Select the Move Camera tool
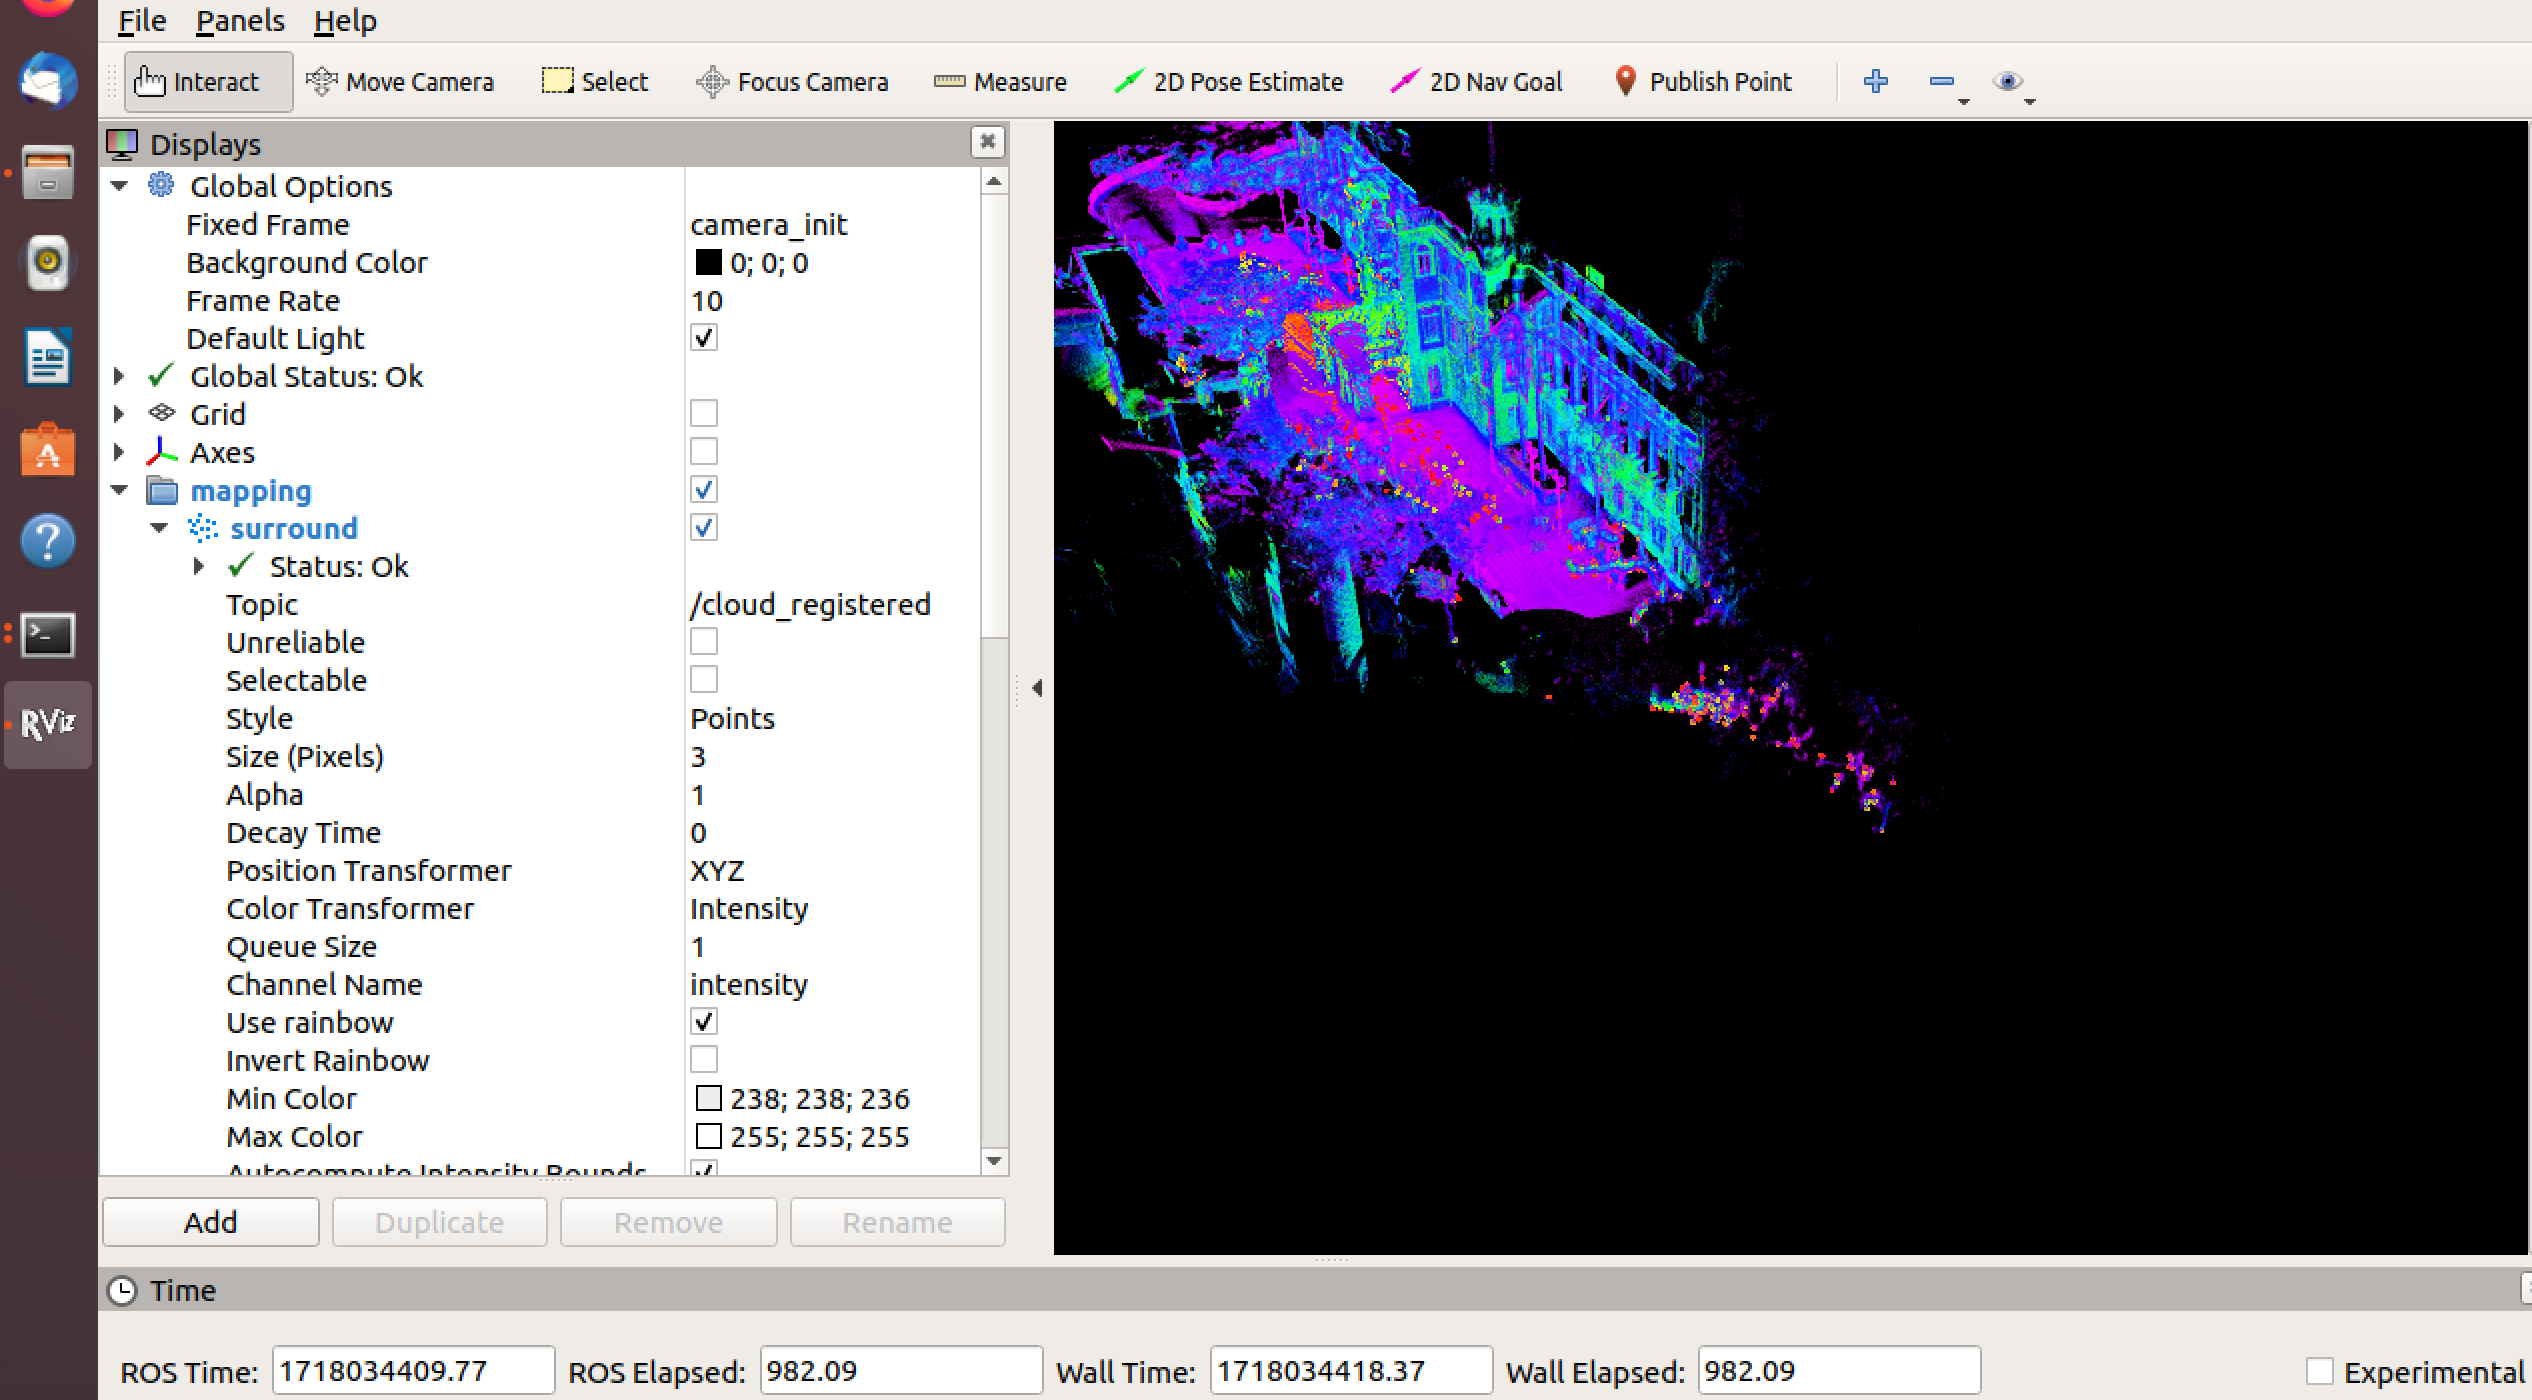This screenshot has width=2532, height=1400. 400,82
